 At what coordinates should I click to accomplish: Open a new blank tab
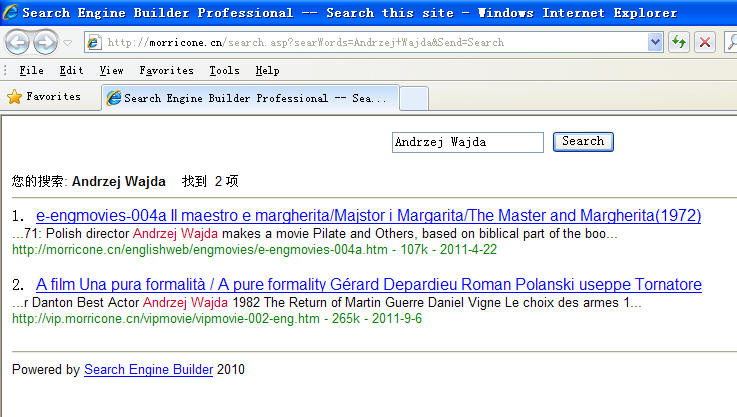[x=414, y=99]
